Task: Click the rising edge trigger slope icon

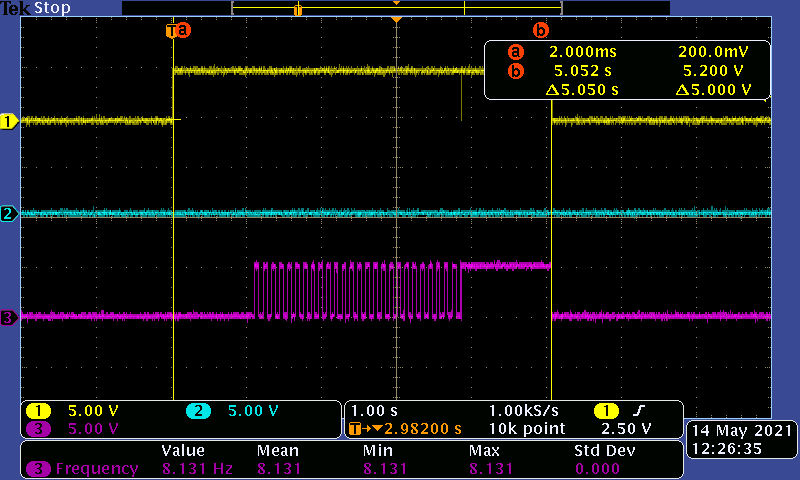Action: (x=638, y=410)
